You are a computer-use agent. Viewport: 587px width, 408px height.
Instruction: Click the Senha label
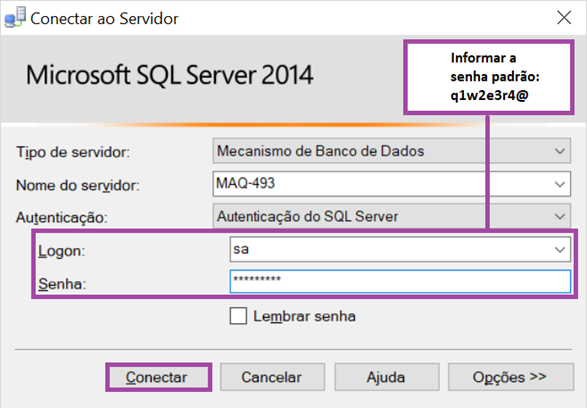click(x=62, y=284)
